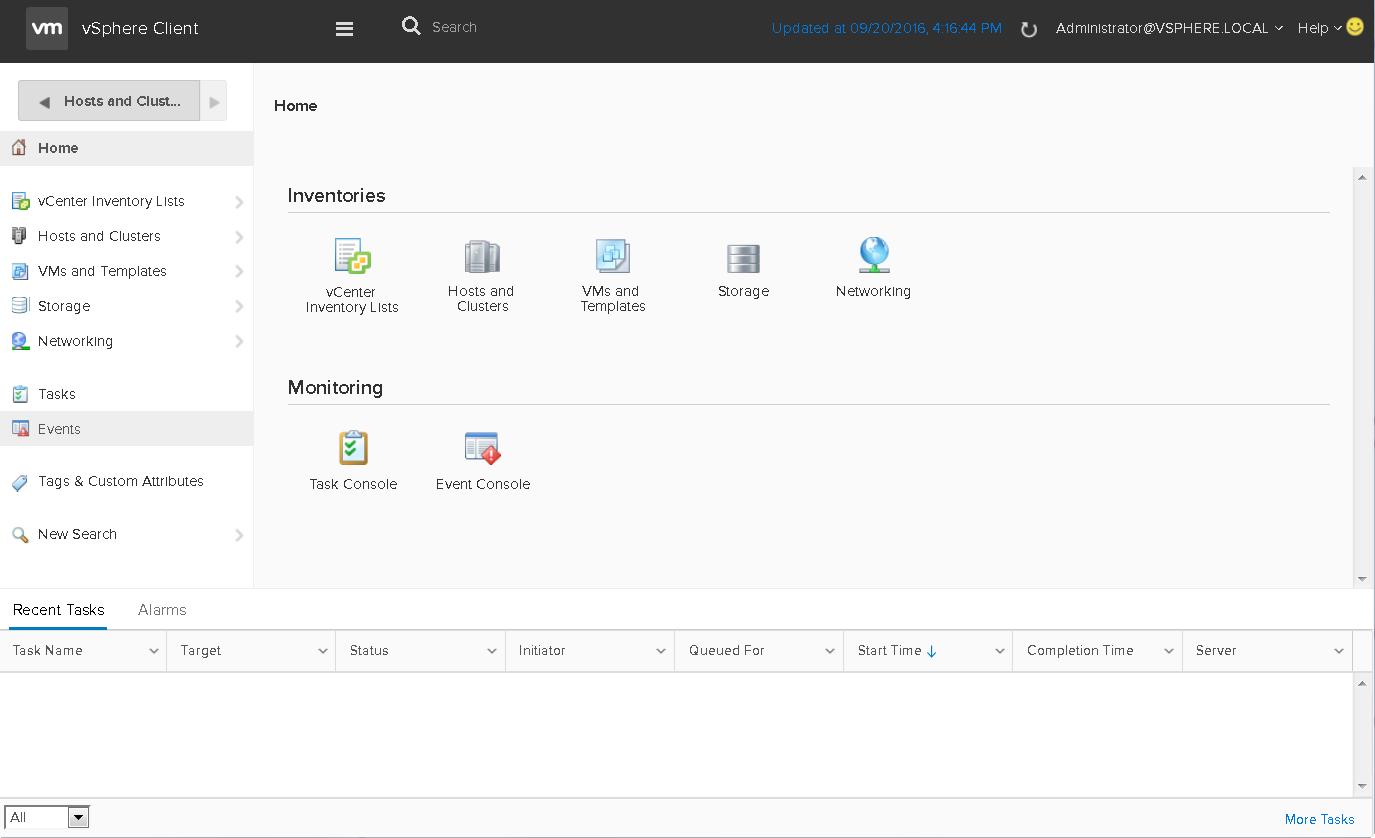This screenshot has width=1375, height=838.
Task: Click the main panel scrollbar up arrow
Action: [x=1361, y=177]
